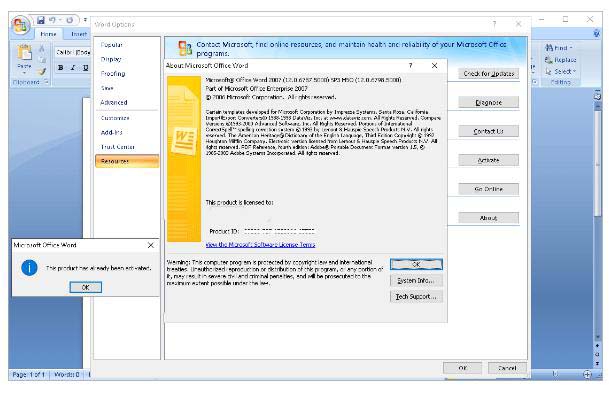Select Display in Word Options list
Viewport: 612px width, 405px height.
point(126,59)
